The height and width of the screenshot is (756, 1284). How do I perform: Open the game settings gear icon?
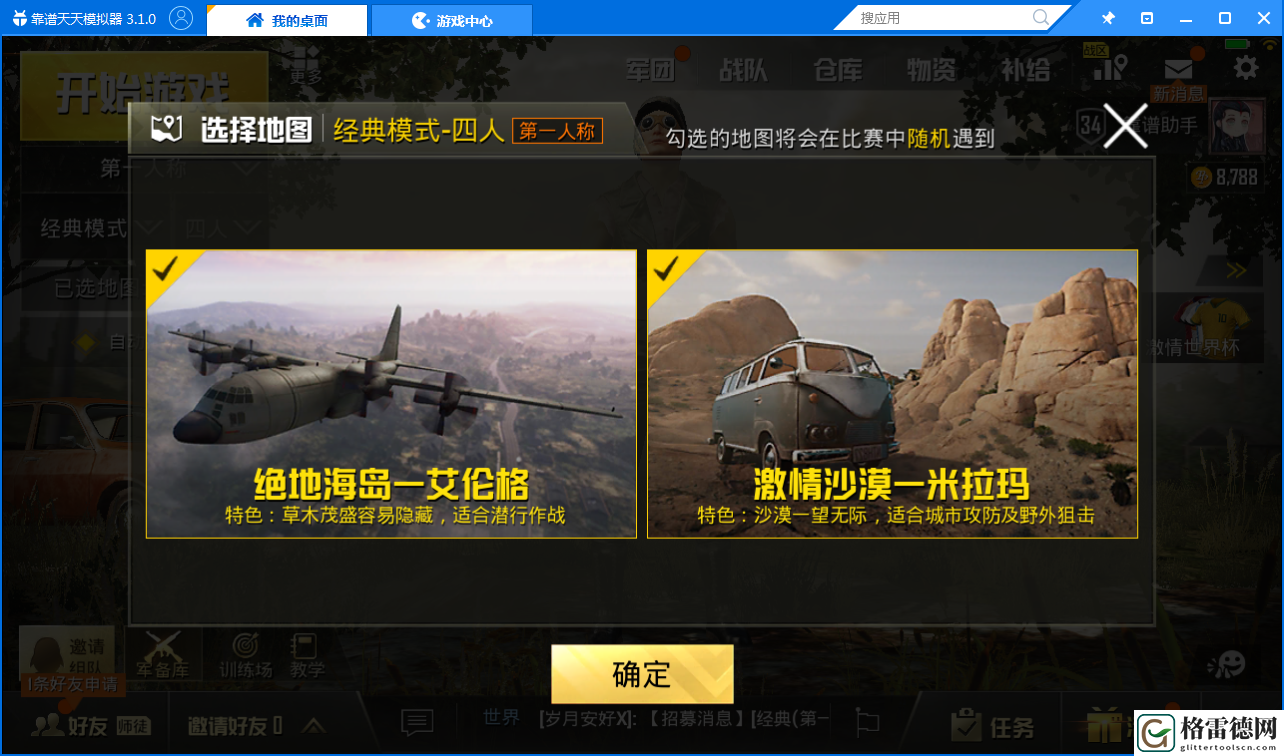(1245, 68)
